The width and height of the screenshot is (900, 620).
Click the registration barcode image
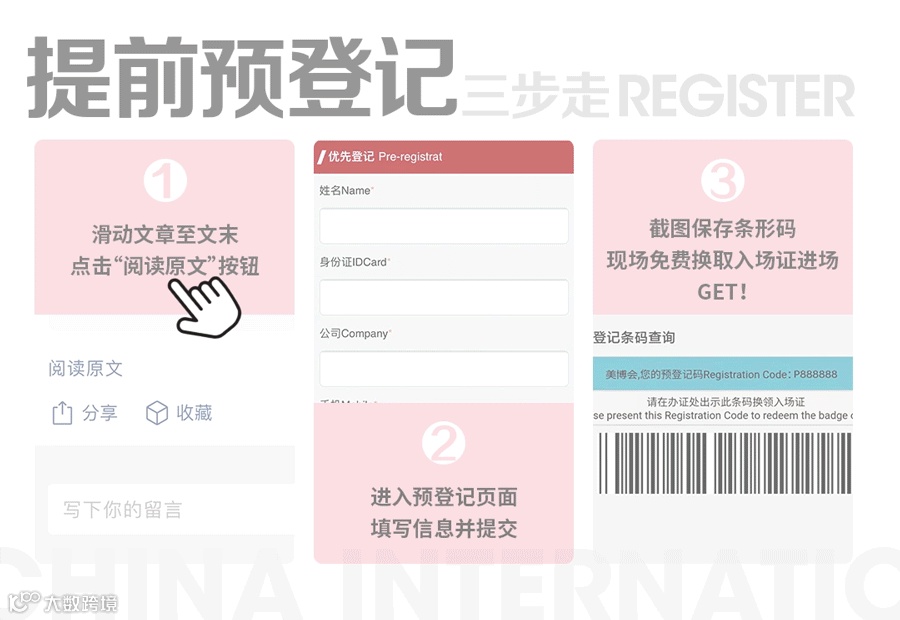click(x=725, y=463)
